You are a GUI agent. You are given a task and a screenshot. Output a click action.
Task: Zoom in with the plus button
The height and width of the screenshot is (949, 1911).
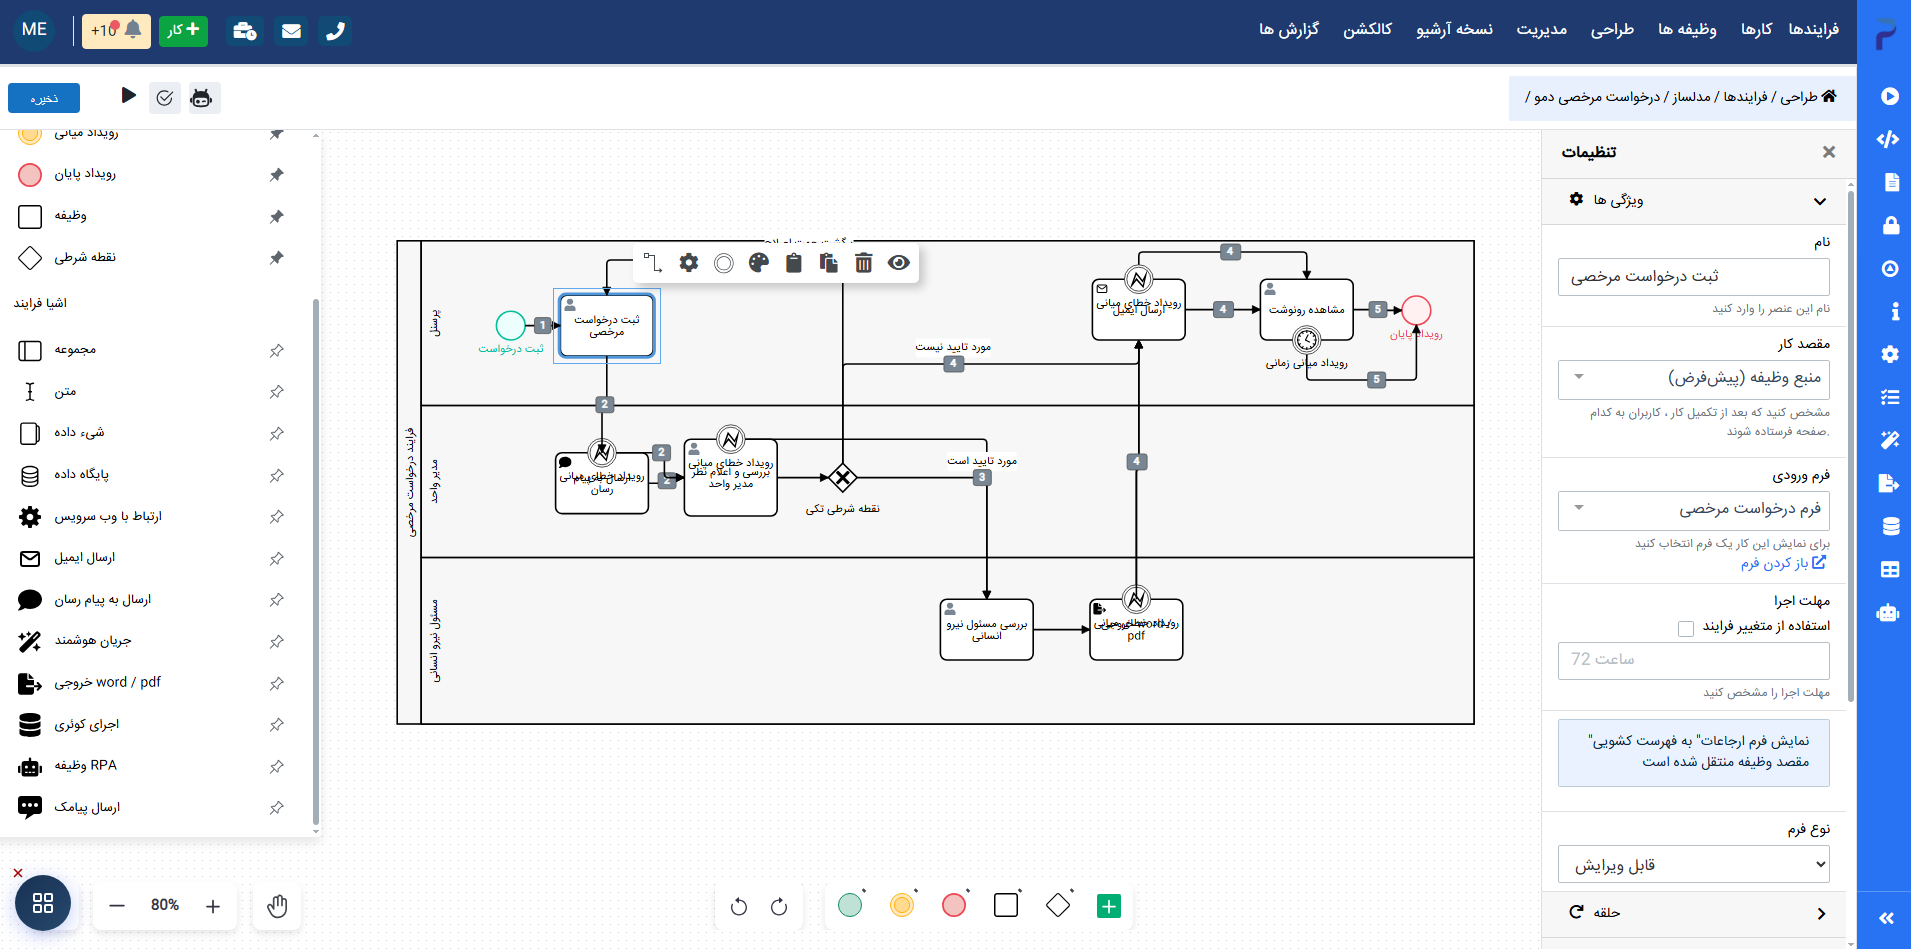point(213,906)
